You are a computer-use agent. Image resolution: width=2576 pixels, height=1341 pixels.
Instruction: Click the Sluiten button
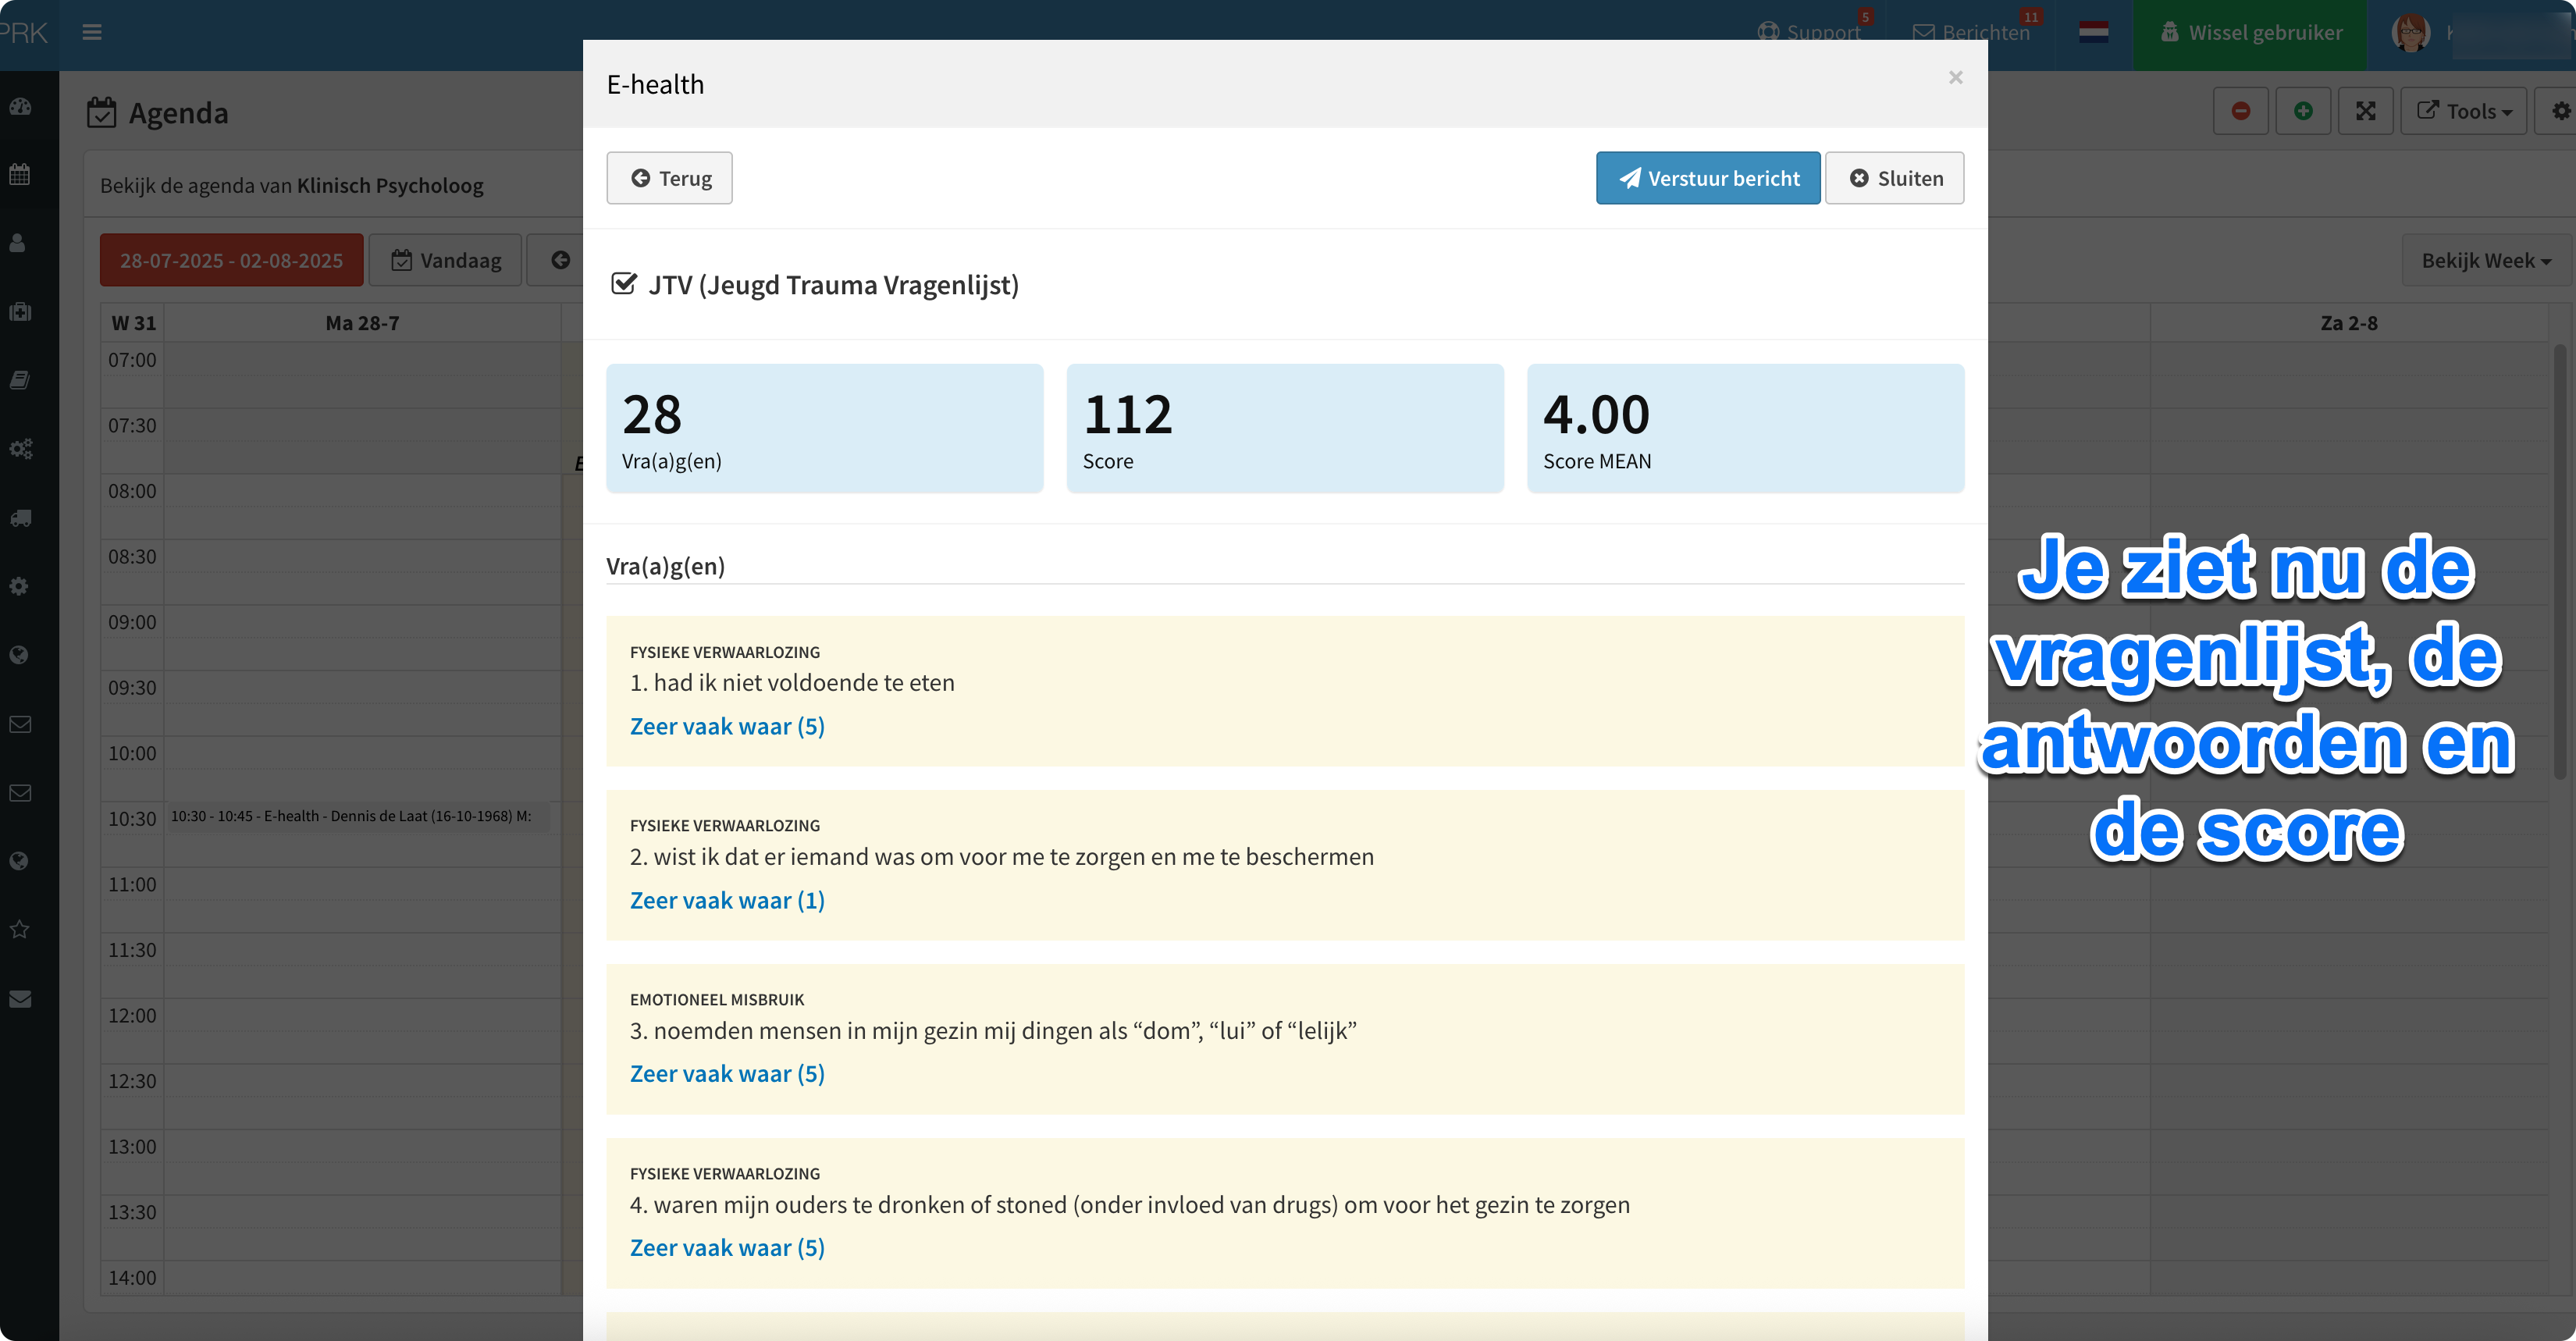[1894, 178]
